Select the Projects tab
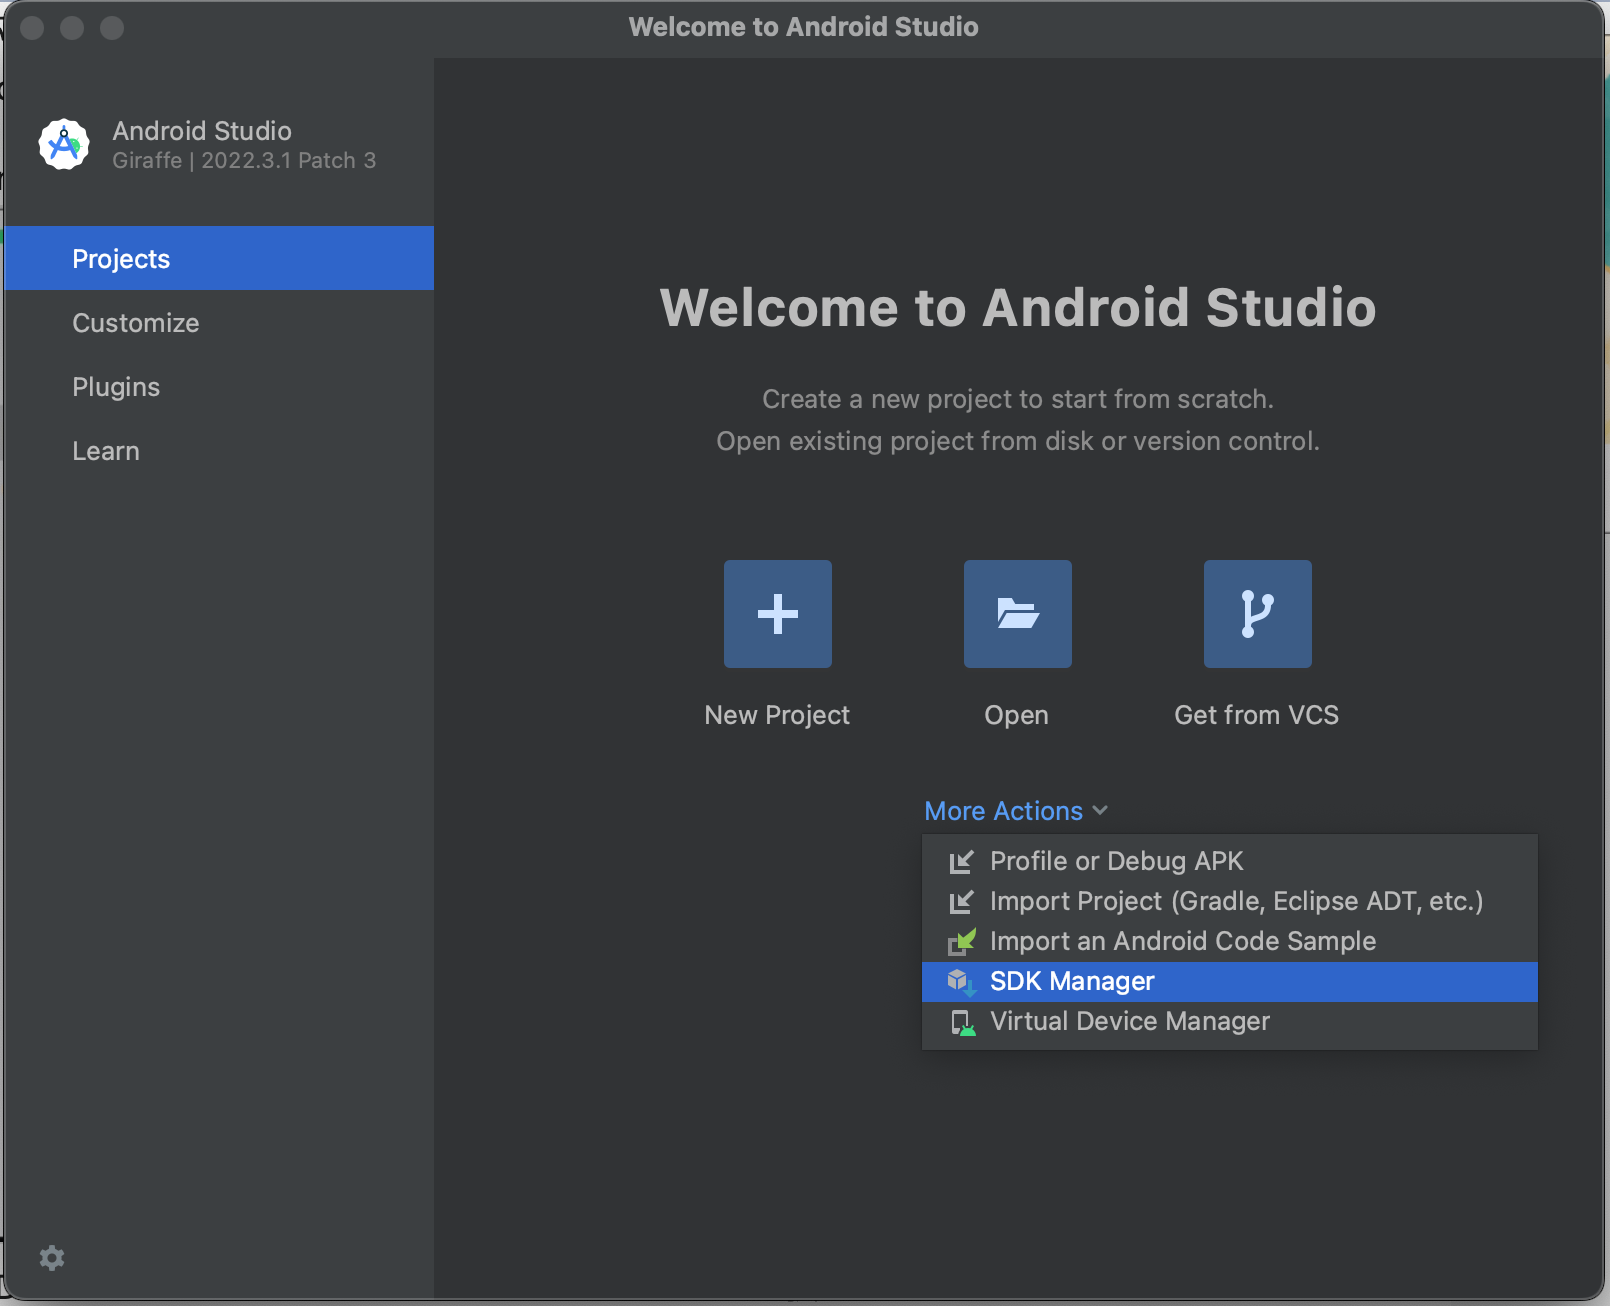The width and height of the screenshot is (1610, 1306). click(219, 258)
